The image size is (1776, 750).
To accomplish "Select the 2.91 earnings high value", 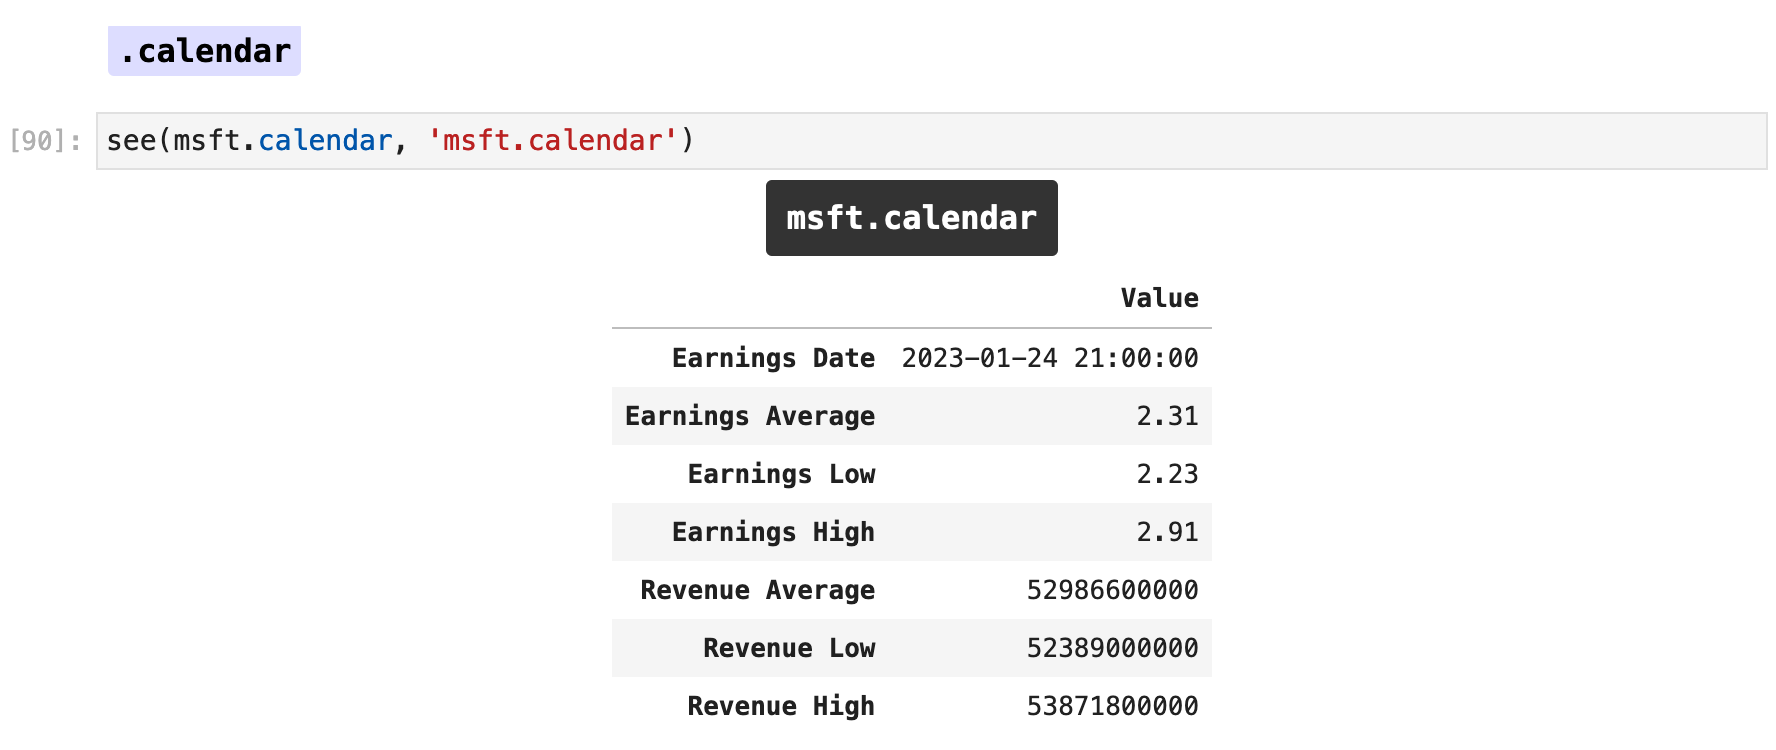I will pyautogui.click(x=1167, y=532).
